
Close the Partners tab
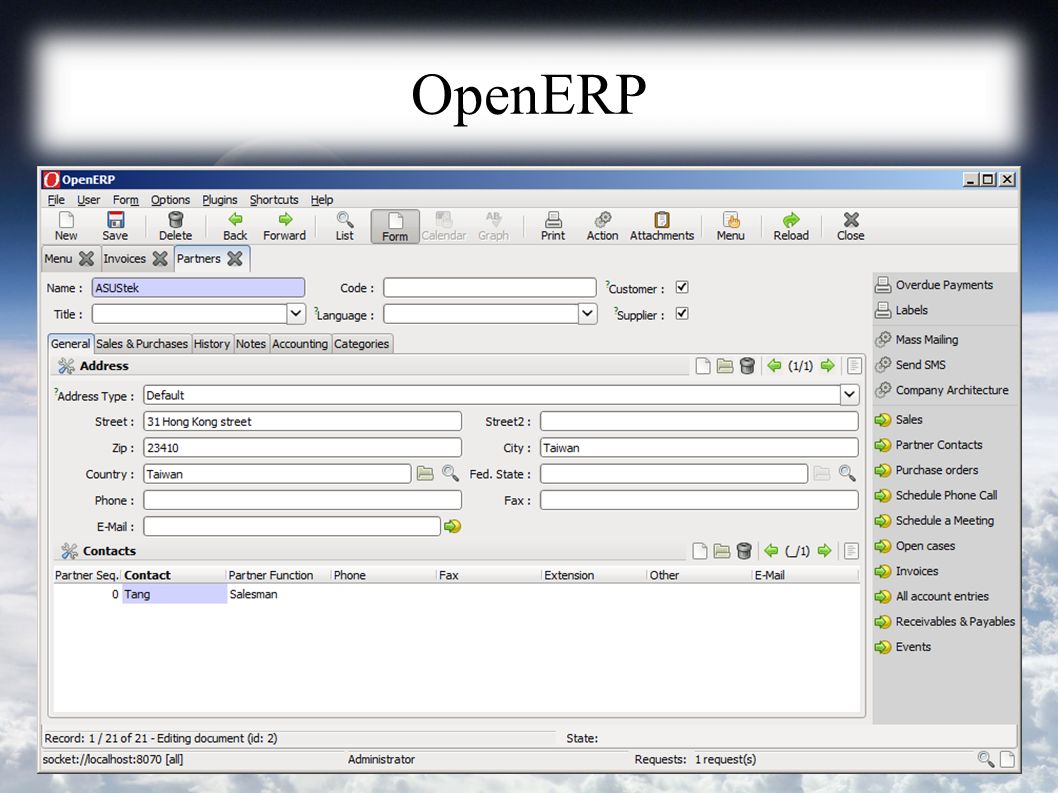click(x=235, y=258)
